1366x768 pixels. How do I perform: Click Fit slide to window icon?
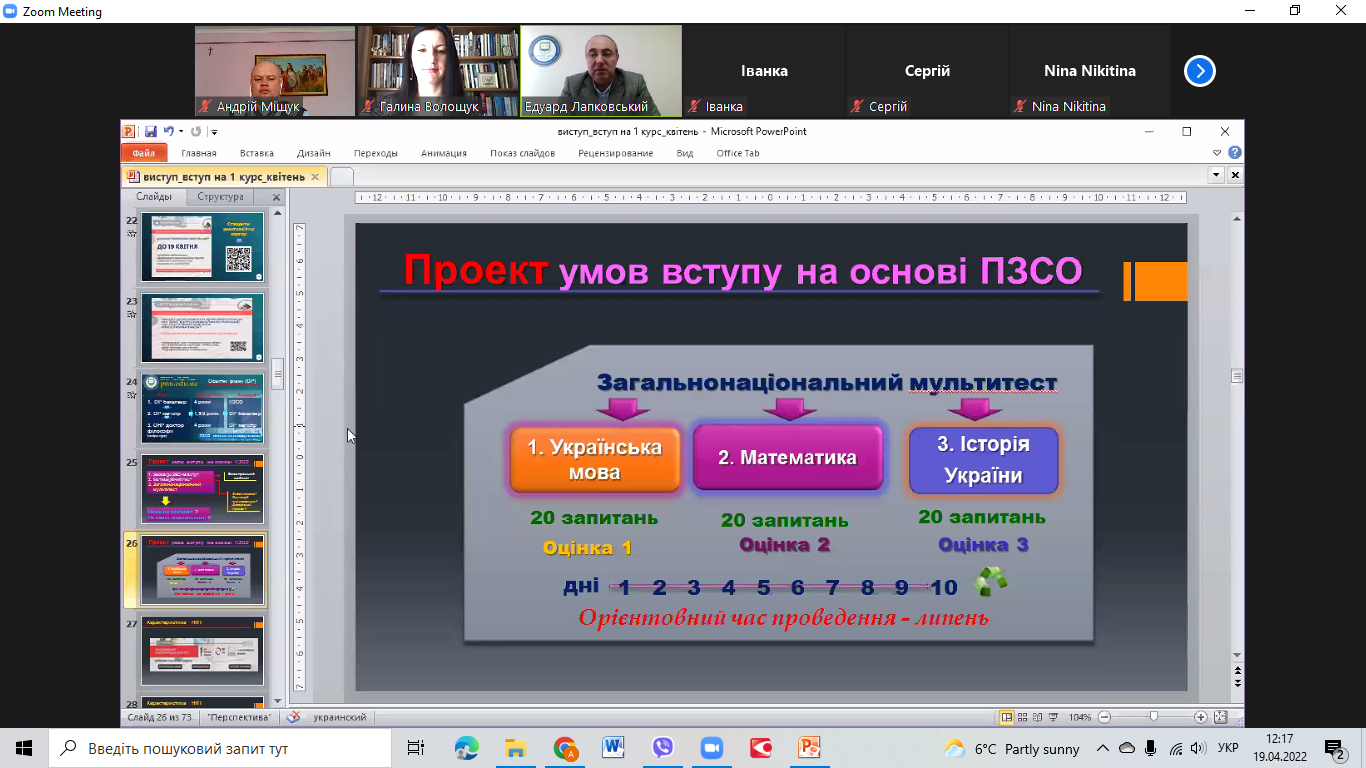(1220, 717)
